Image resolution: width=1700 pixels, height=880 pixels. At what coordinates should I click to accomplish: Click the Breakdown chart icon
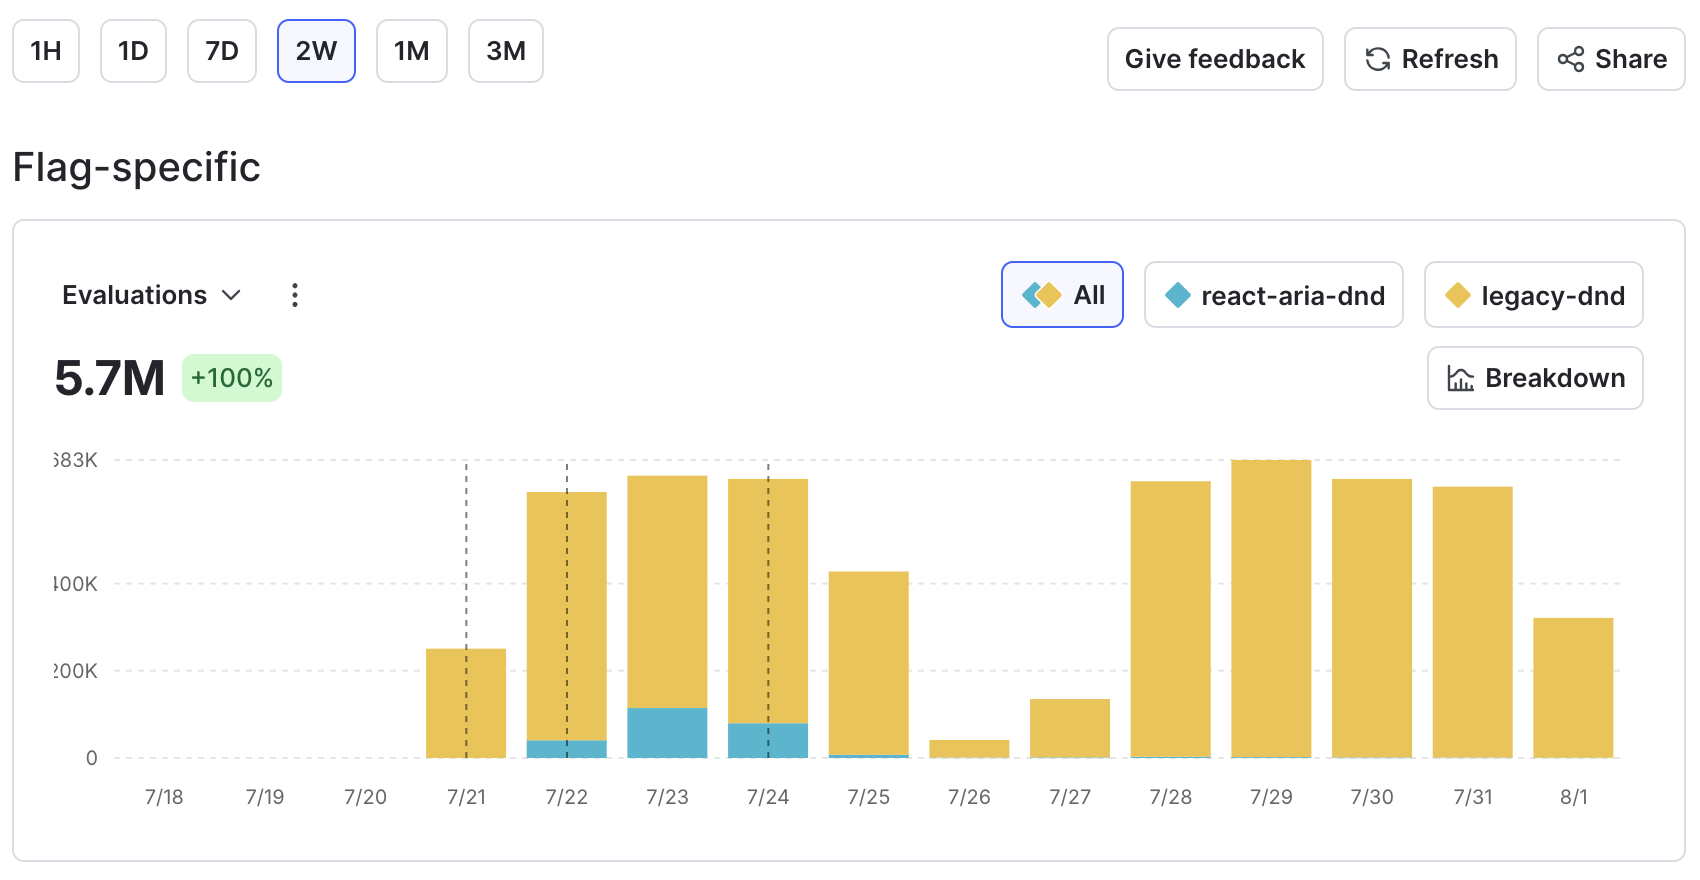1460,379
